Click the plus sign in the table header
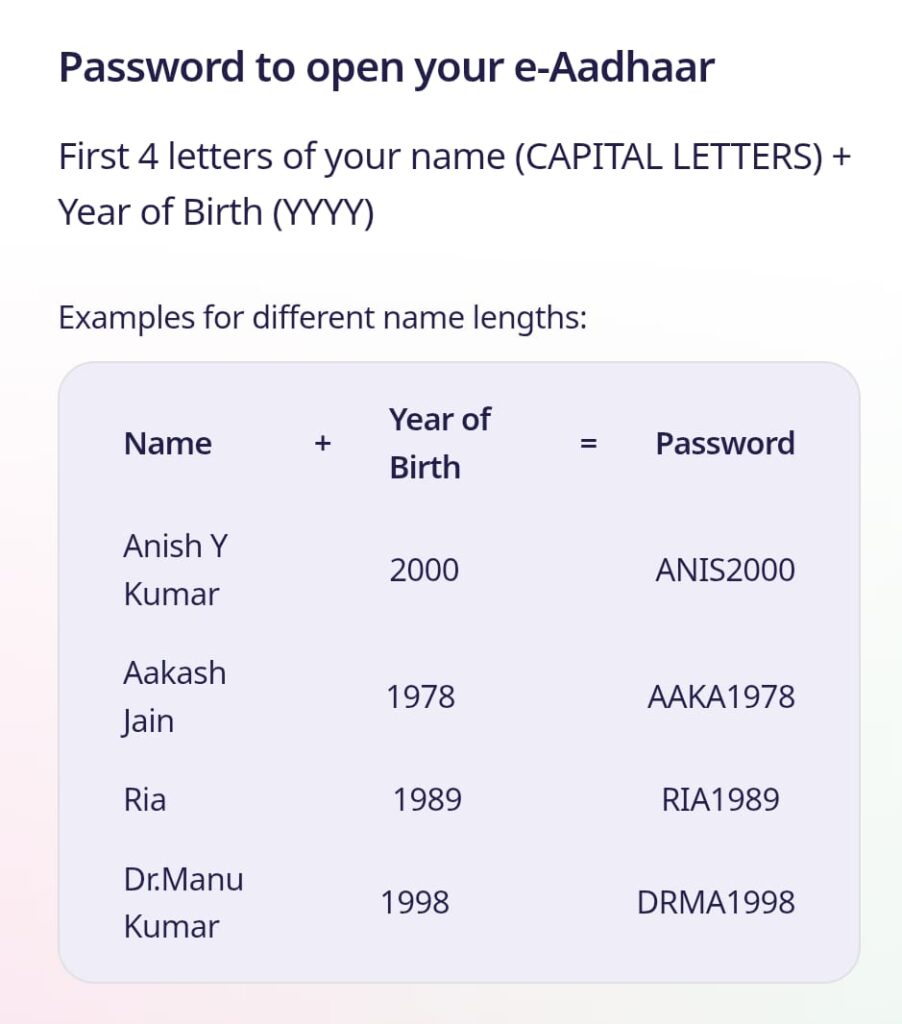Image resolution: width=902 pixels, height=1024 pixels. click(x=323, y=443)
